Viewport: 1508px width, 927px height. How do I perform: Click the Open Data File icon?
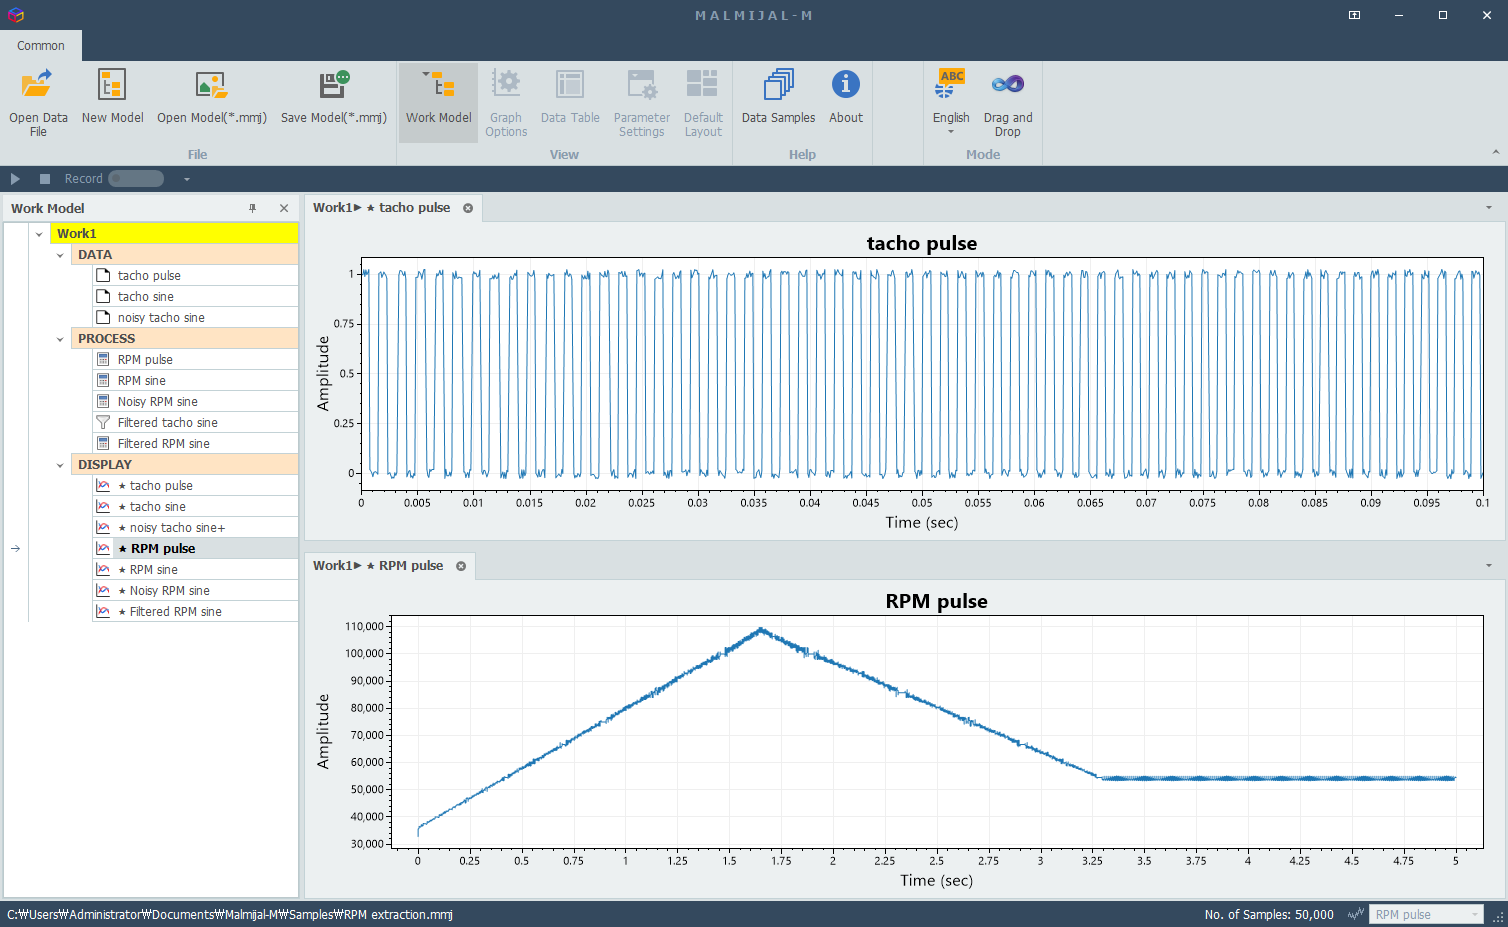(x=38, y=86)
